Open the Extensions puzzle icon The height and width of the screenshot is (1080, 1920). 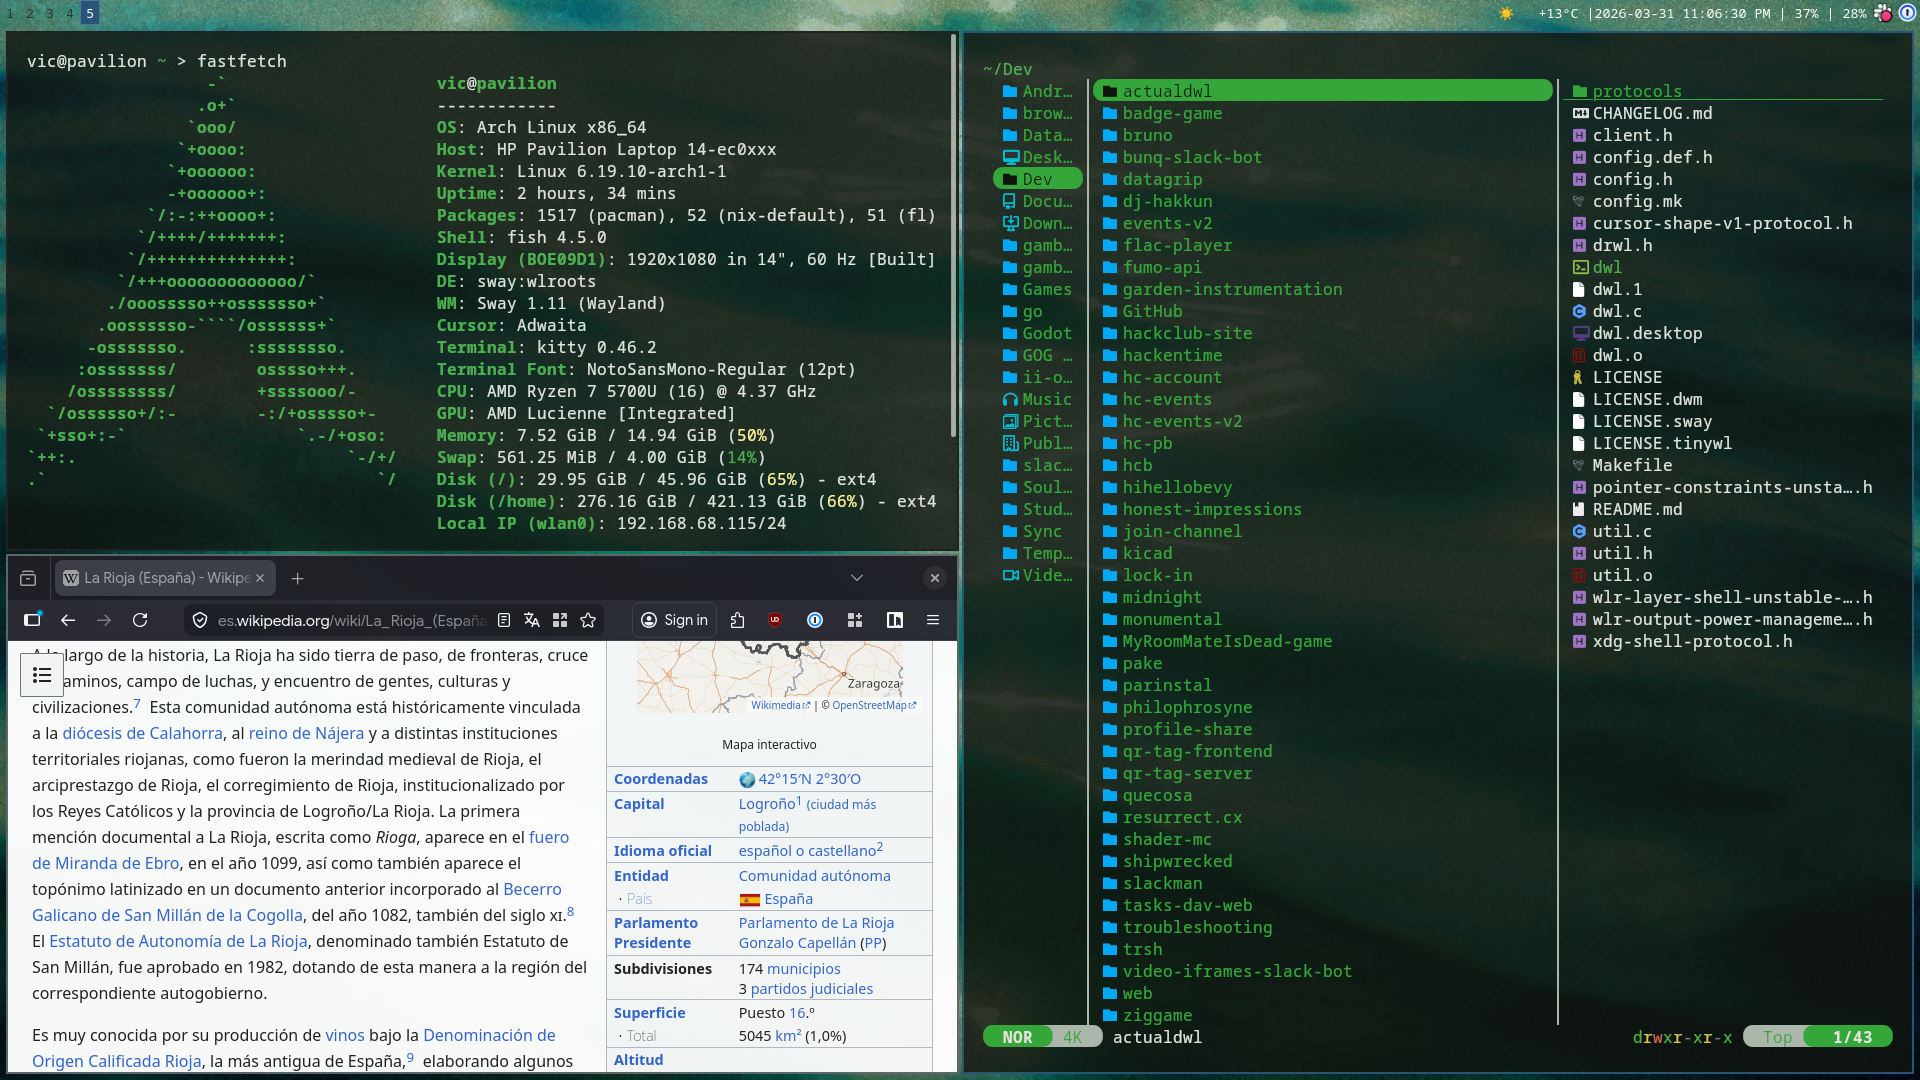point(738,620)
